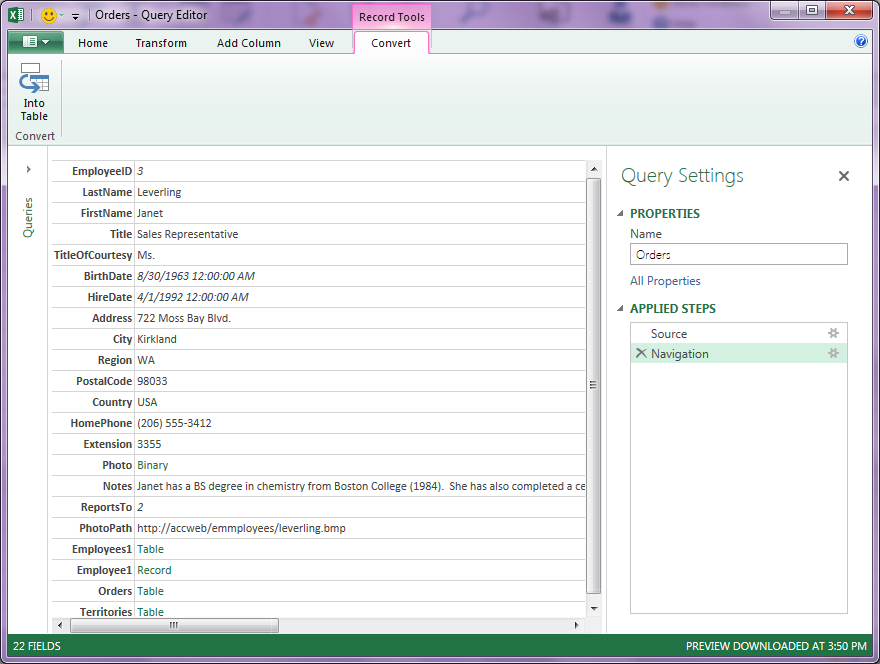This screenshot has width=880, height=664.
Task: Click the horizontal scrollbar thumb
Action: (x=174, y=625)
